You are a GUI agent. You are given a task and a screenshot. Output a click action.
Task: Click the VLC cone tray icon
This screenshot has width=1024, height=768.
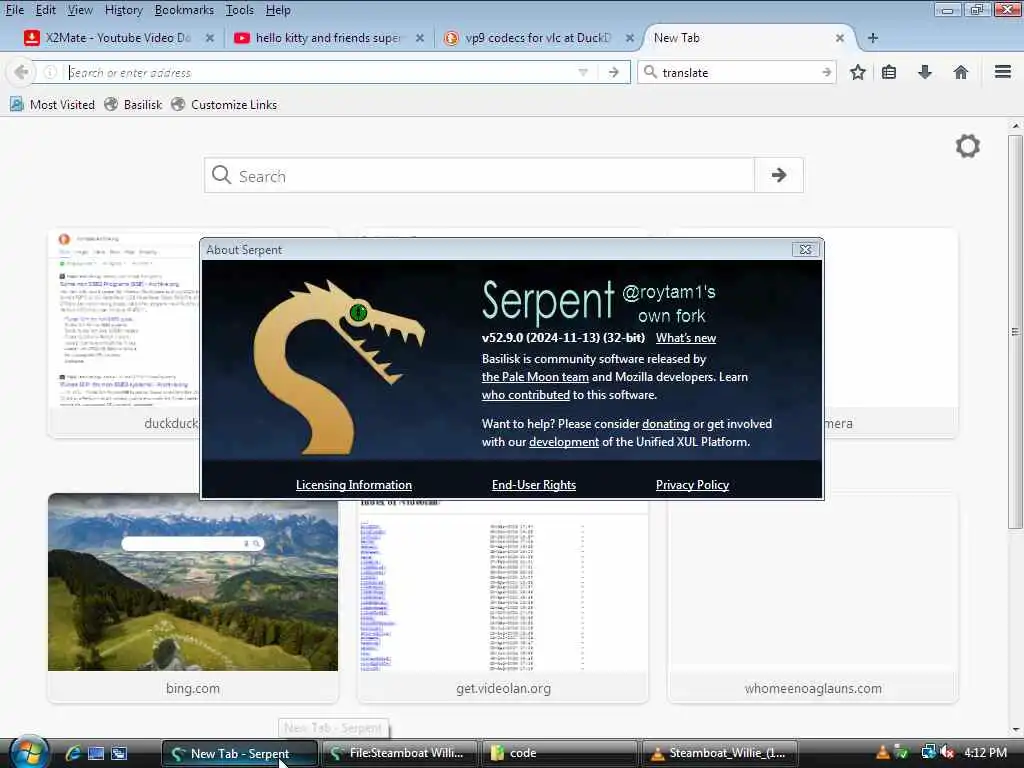tap(882, 753)
